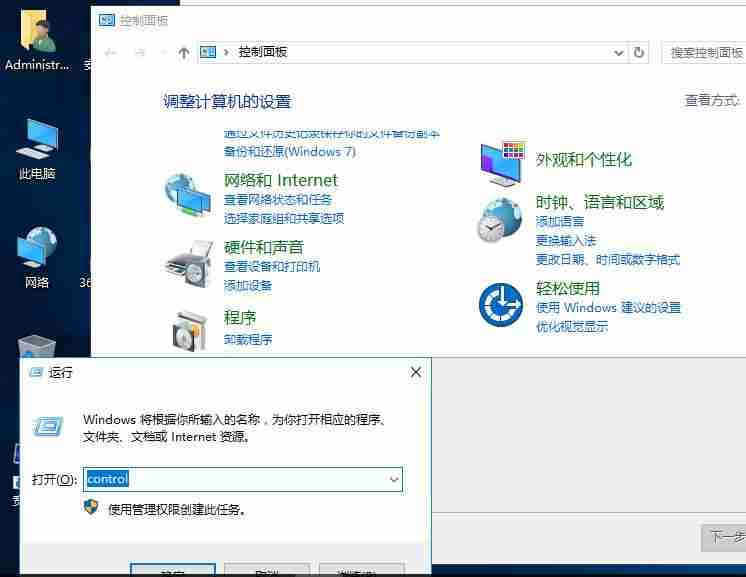
Task: Focus the 搜索控制面板 search box
Action: [704, 52]
